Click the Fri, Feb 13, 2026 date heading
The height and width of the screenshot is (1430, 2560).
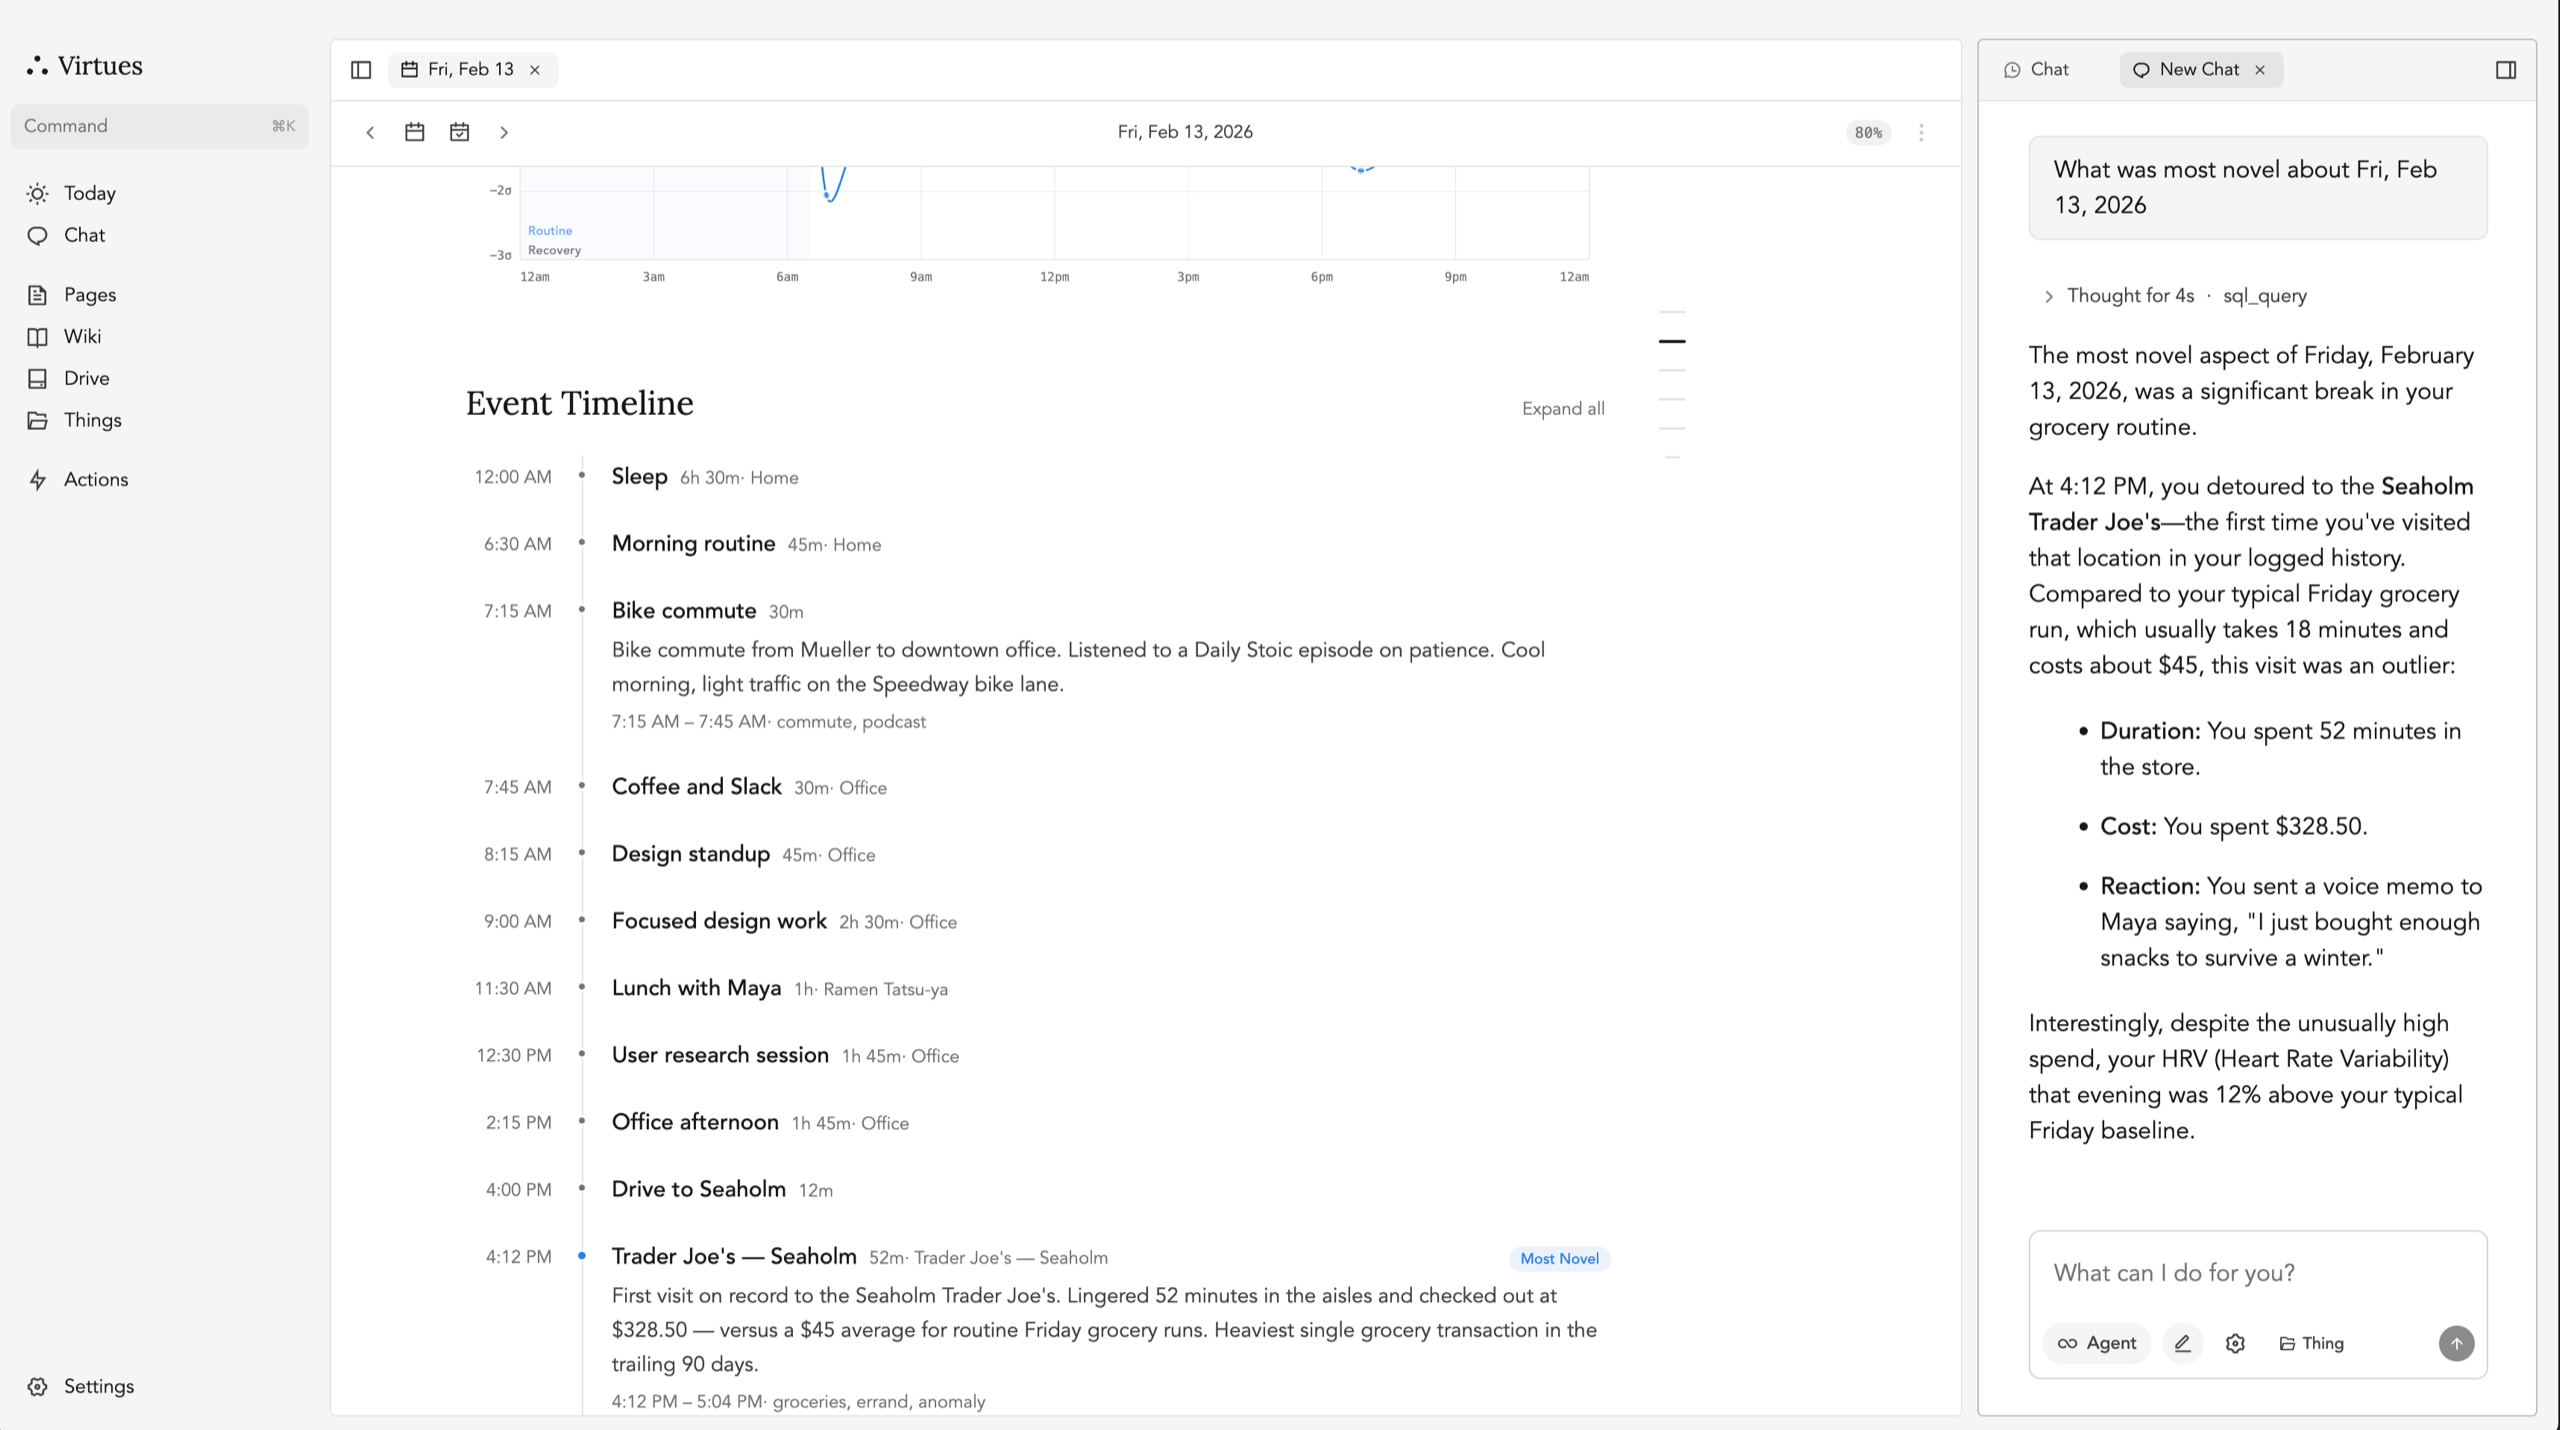1185,132
